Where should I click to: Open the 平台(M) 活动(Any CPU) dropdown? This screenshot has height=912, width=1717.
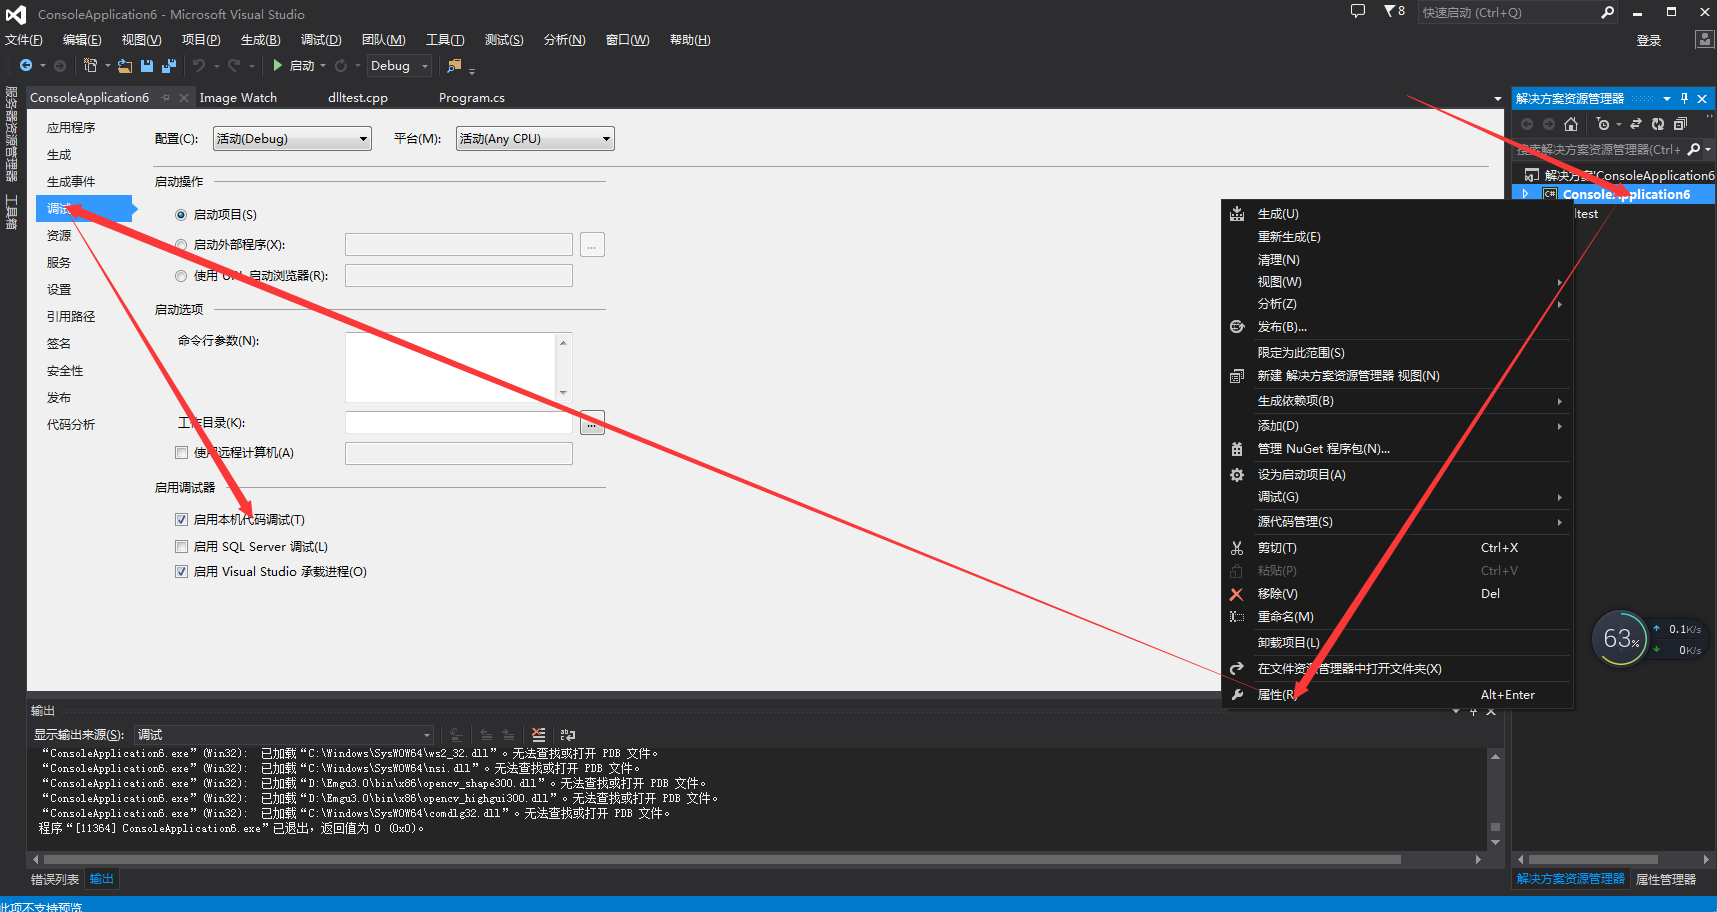point(535,139)
